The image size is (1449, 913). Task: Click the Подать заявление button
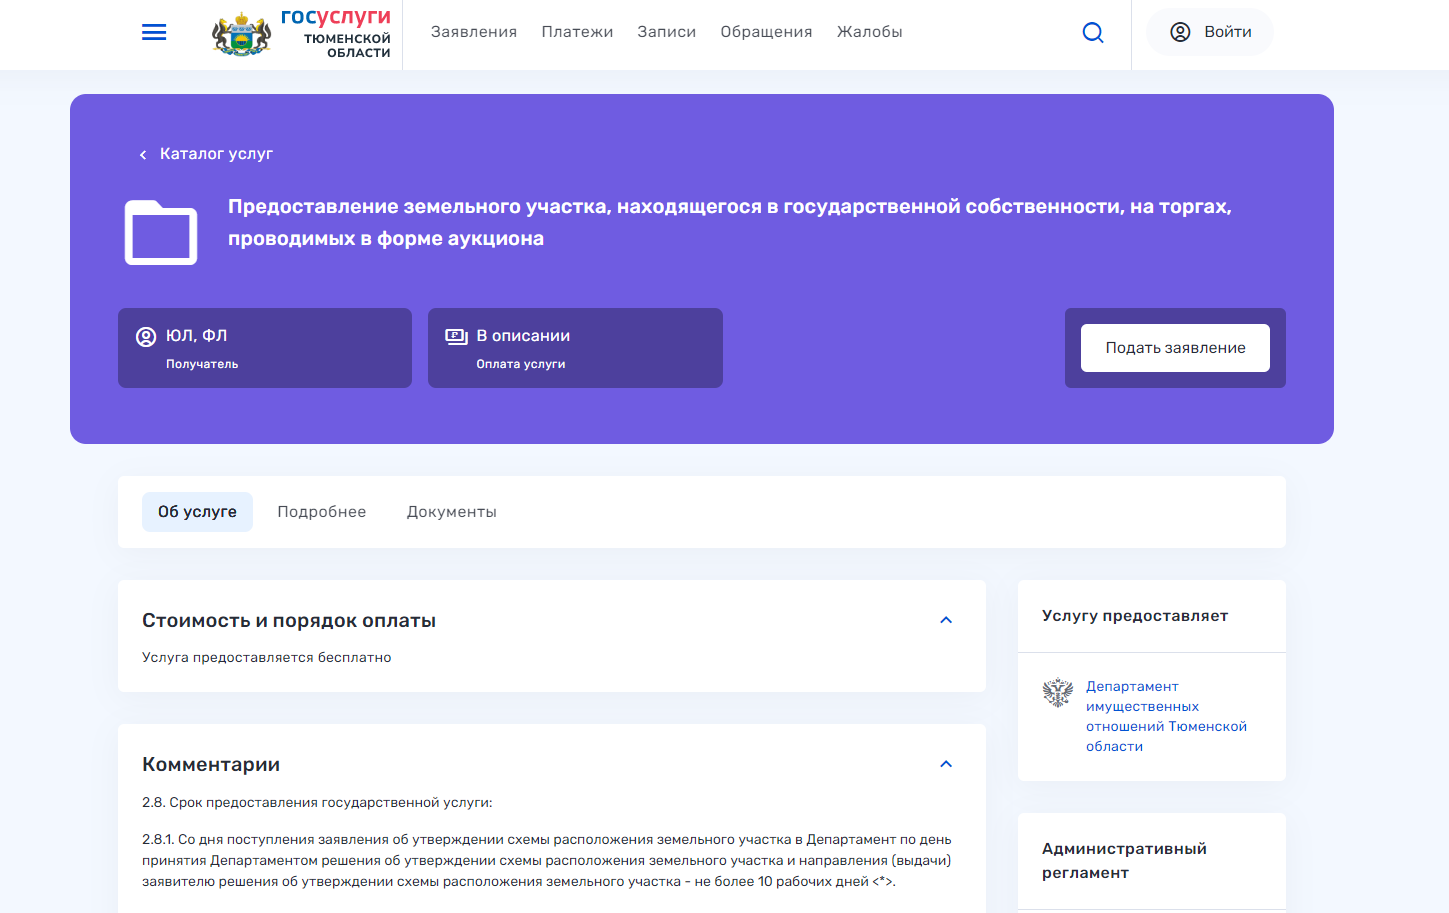[x=1175, y=348]
